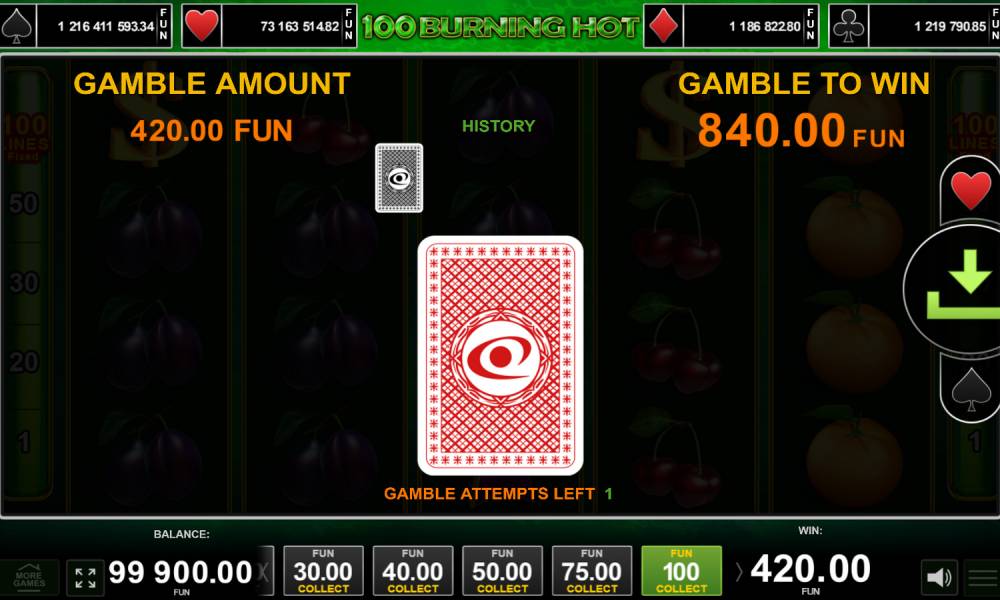Choose the 75.00 collect bet button

(x=592, y=571)
